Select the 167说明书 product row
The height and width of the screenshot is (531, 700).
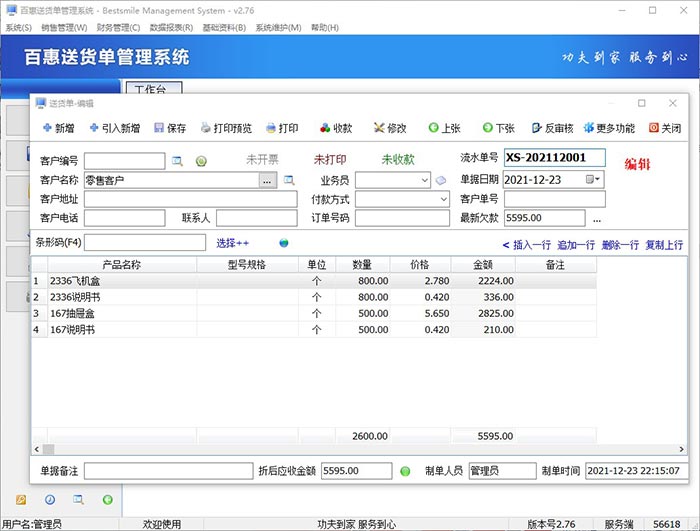313,330
